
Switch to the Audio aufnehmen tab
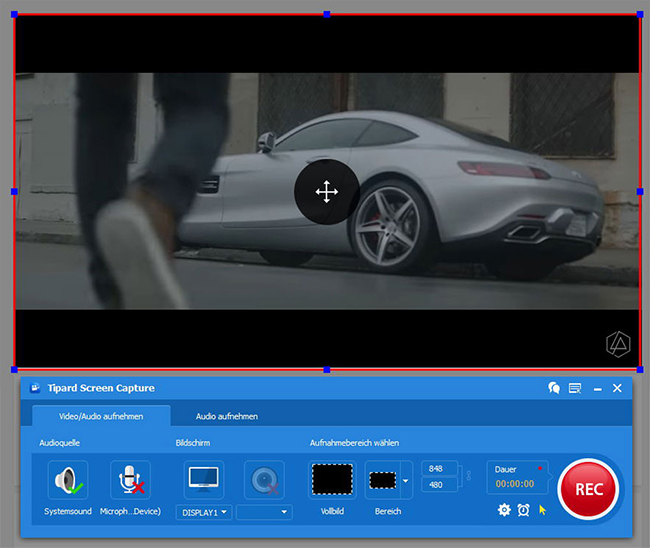227,416
